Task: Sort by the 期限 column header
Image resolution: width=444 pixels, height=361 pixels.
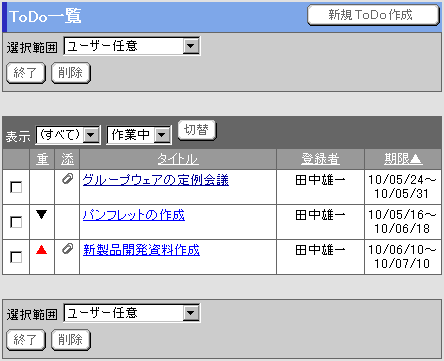Action: [403, 159]
